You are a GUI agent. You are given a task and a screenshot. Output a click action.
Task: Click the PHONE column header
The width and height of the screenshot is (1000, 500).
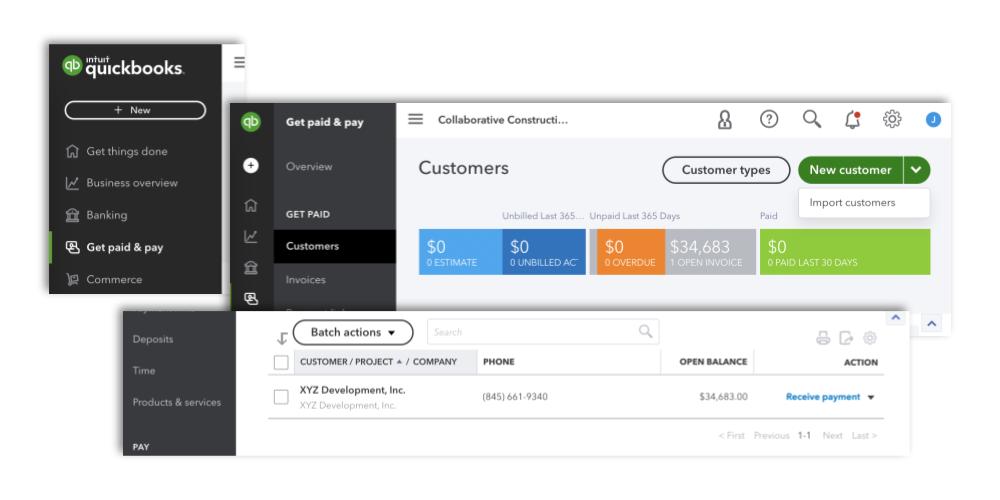pyautogui.click(x=499, y=362)
